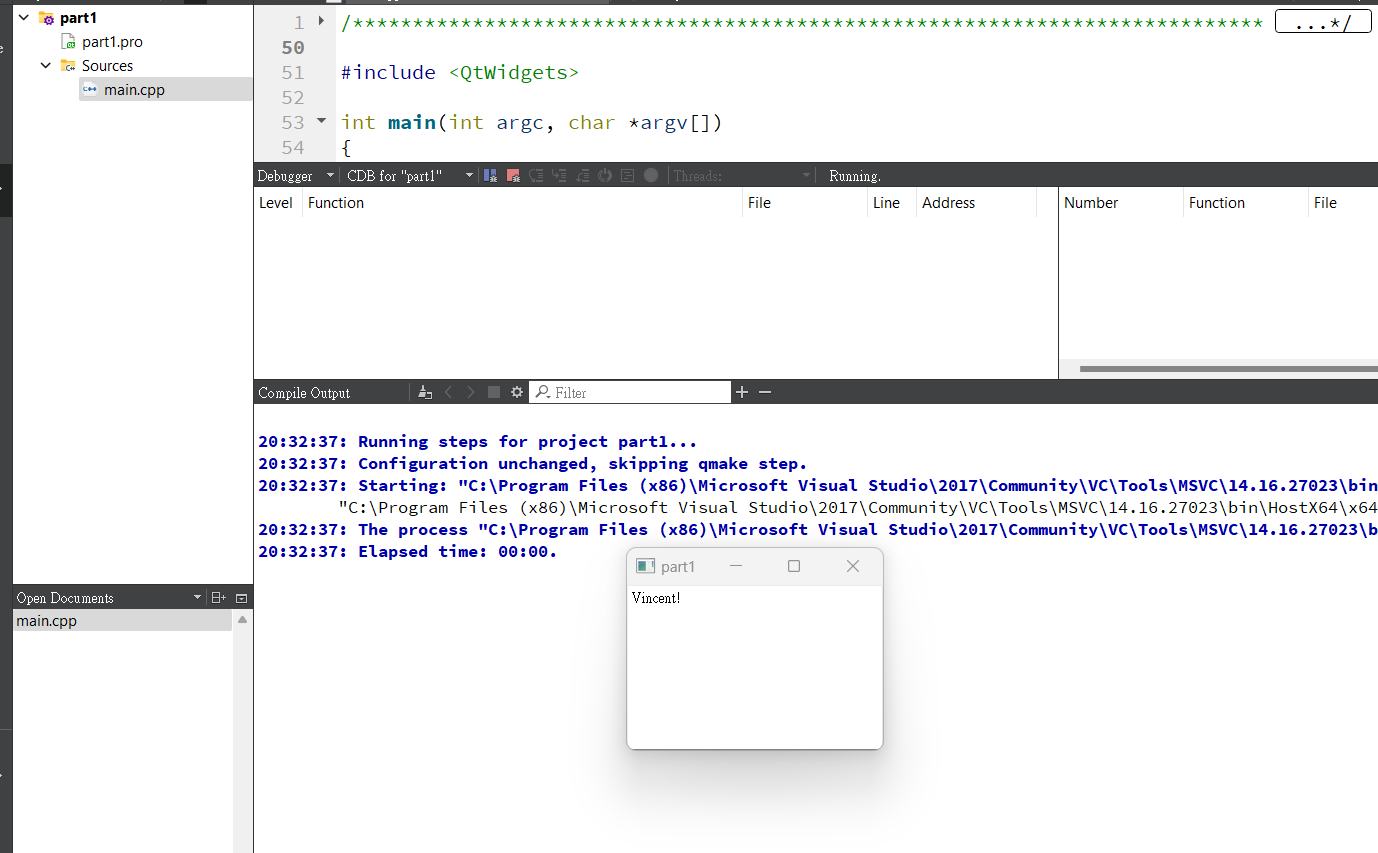The image size is (1378, 853).
Task: Click inside the Filter search field
Action: click(x=630, y=391)
